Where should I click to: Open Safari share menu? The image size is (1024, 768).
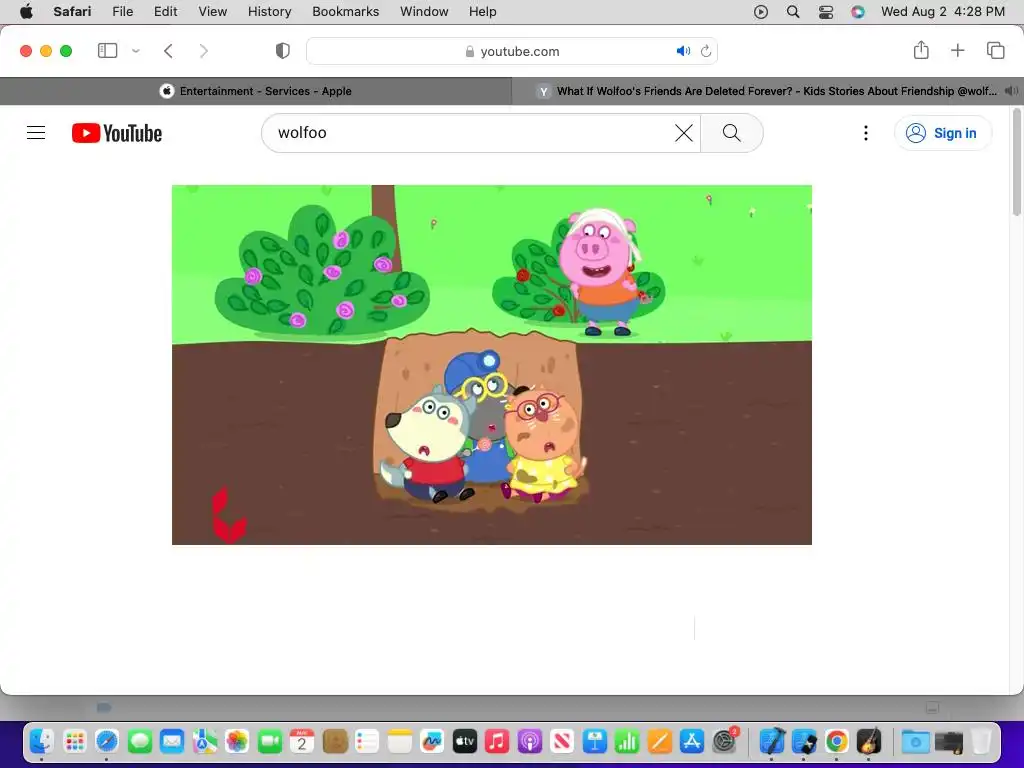tap(921, 50)
